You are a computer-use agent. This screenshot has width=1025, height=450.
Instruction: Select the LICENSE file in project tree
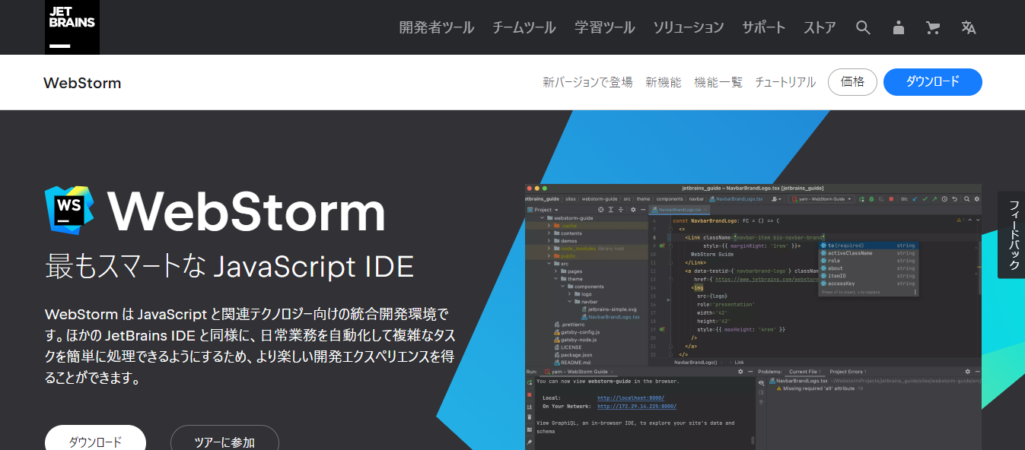pos(568,347)
